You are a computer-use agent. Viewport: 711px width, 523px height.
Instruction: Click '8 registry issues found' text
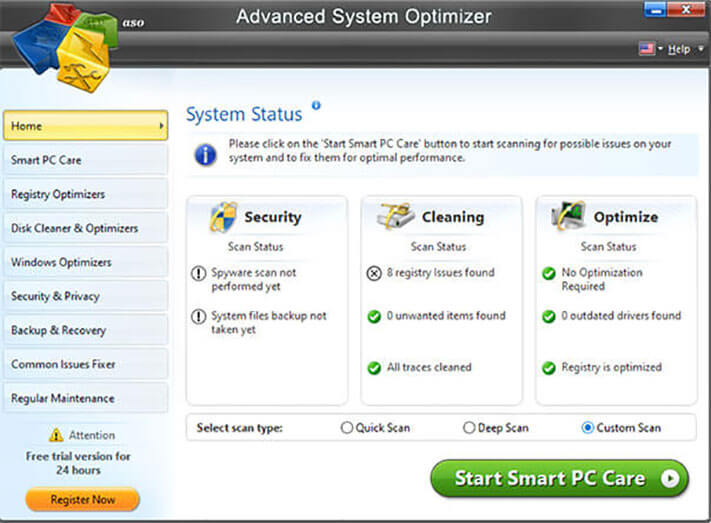pos(440,273)
